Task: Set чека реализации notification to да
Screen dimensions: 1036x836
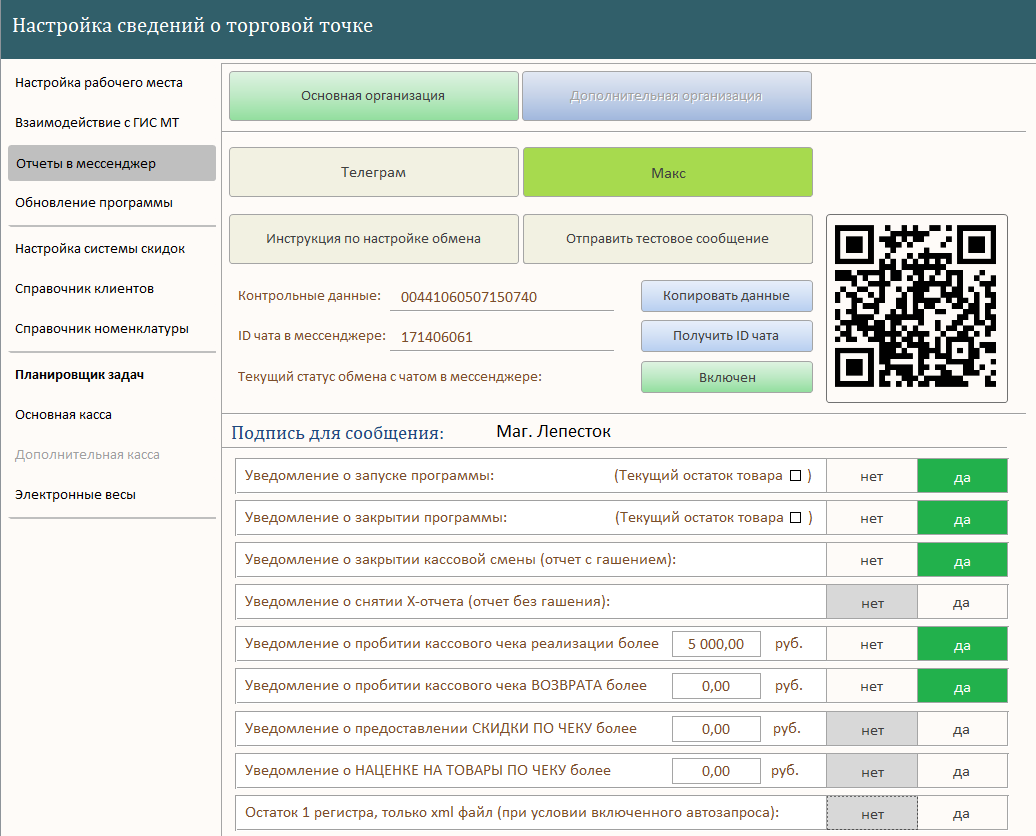Action: pyautogui.click(x=962, y=644)
